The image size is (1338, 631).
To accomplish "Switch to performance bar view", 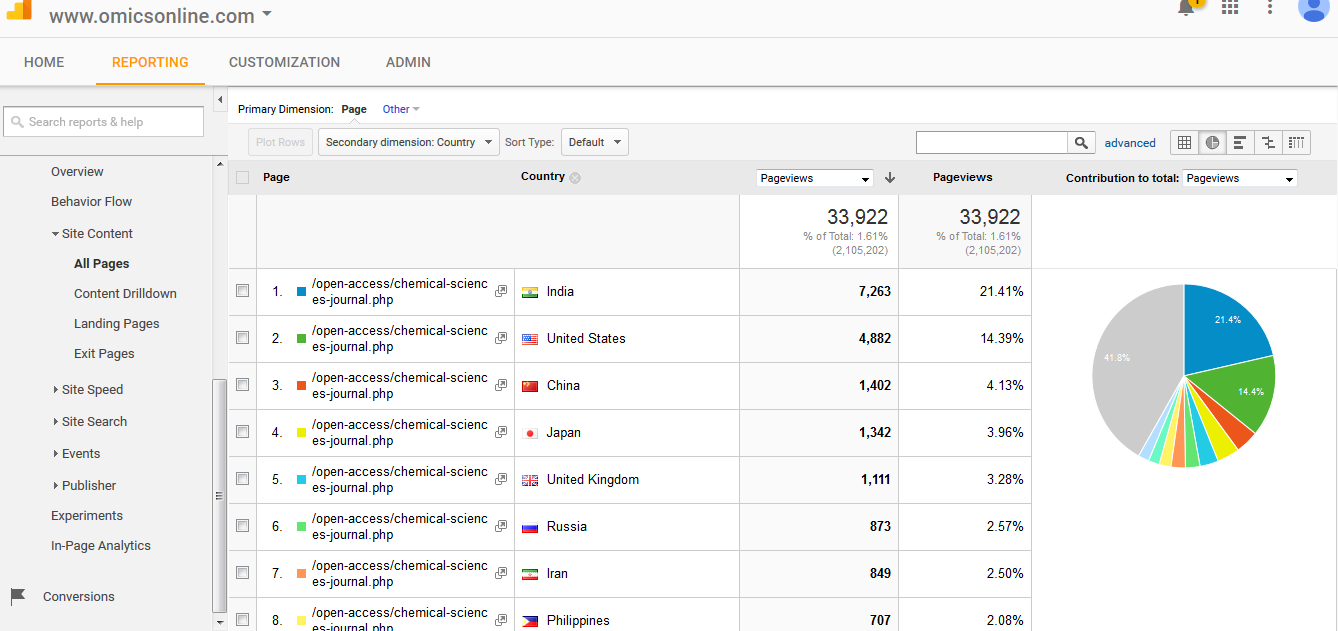I will 1240,142.
